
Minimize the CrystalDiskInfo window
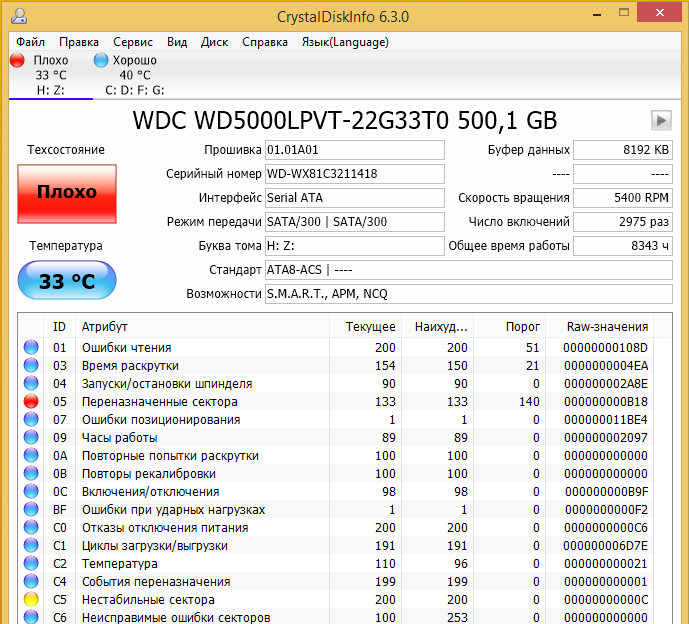pos(597,15)
